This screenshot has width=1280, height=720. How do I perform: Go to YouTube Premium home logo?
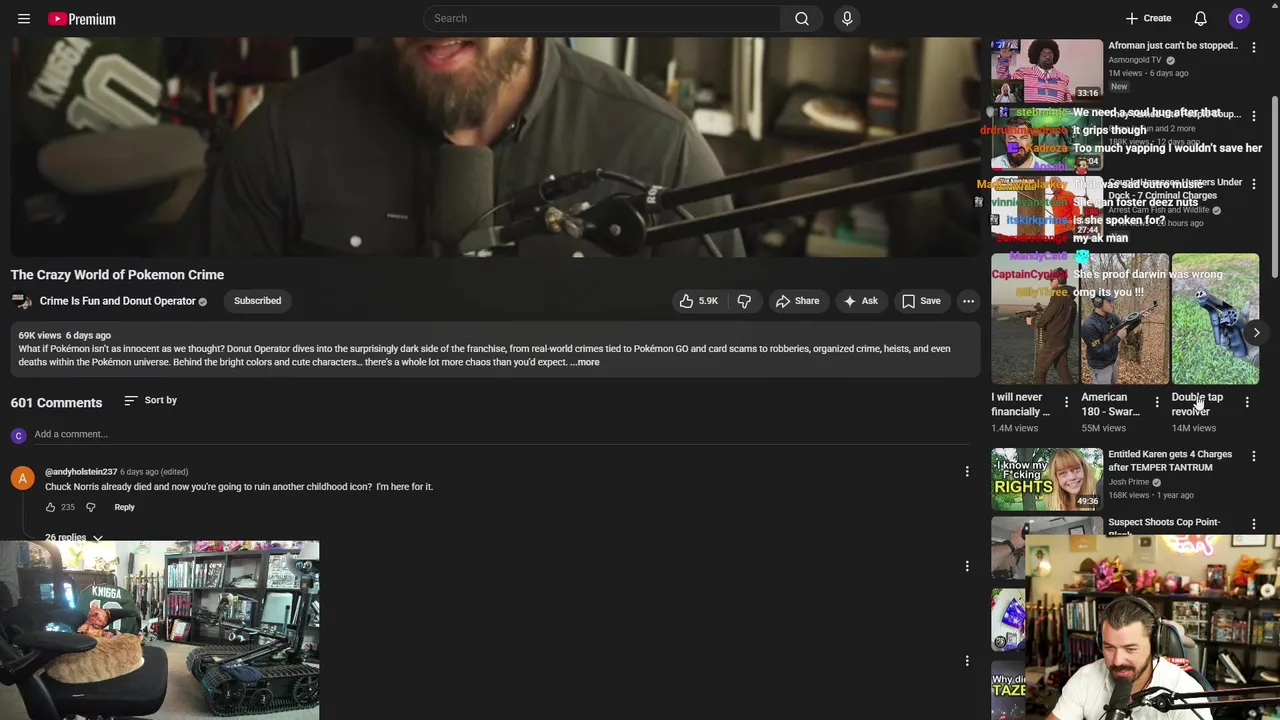tap(82, 19)
